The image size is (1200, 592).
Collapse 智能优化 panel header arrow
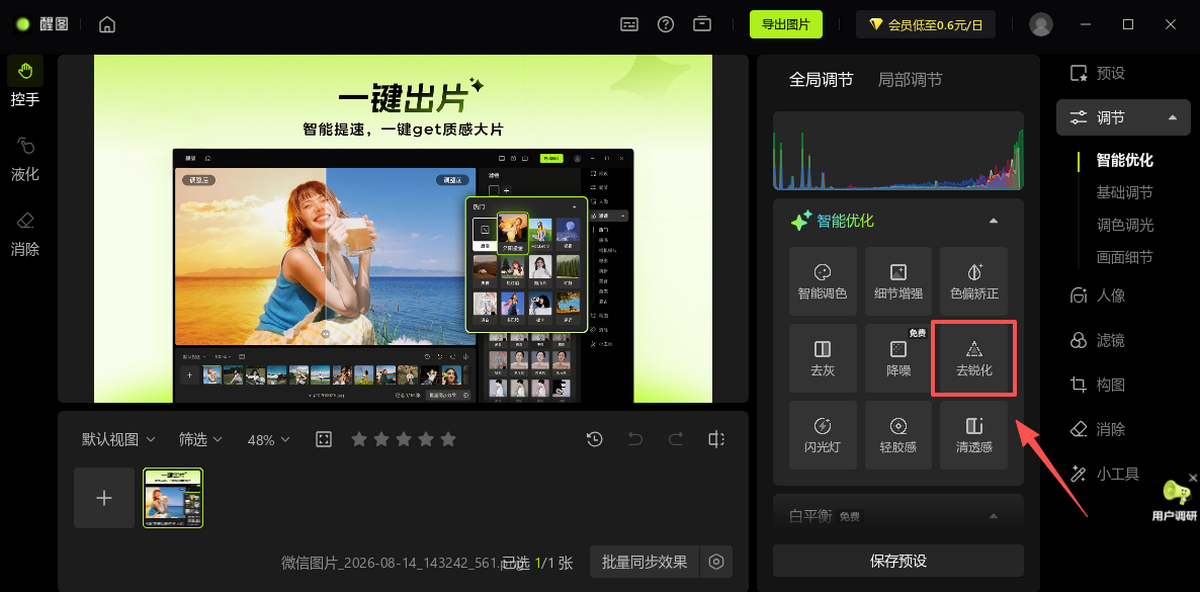993,220
